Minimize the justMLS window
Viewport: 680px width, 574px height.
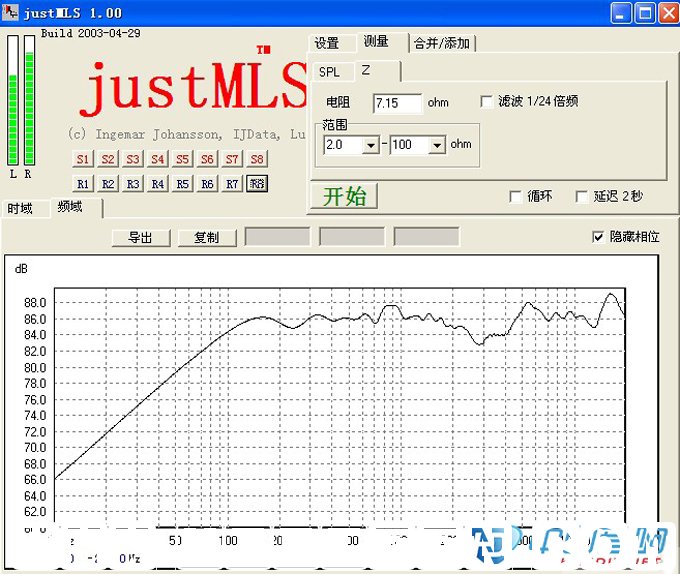[x=621, y=13]
